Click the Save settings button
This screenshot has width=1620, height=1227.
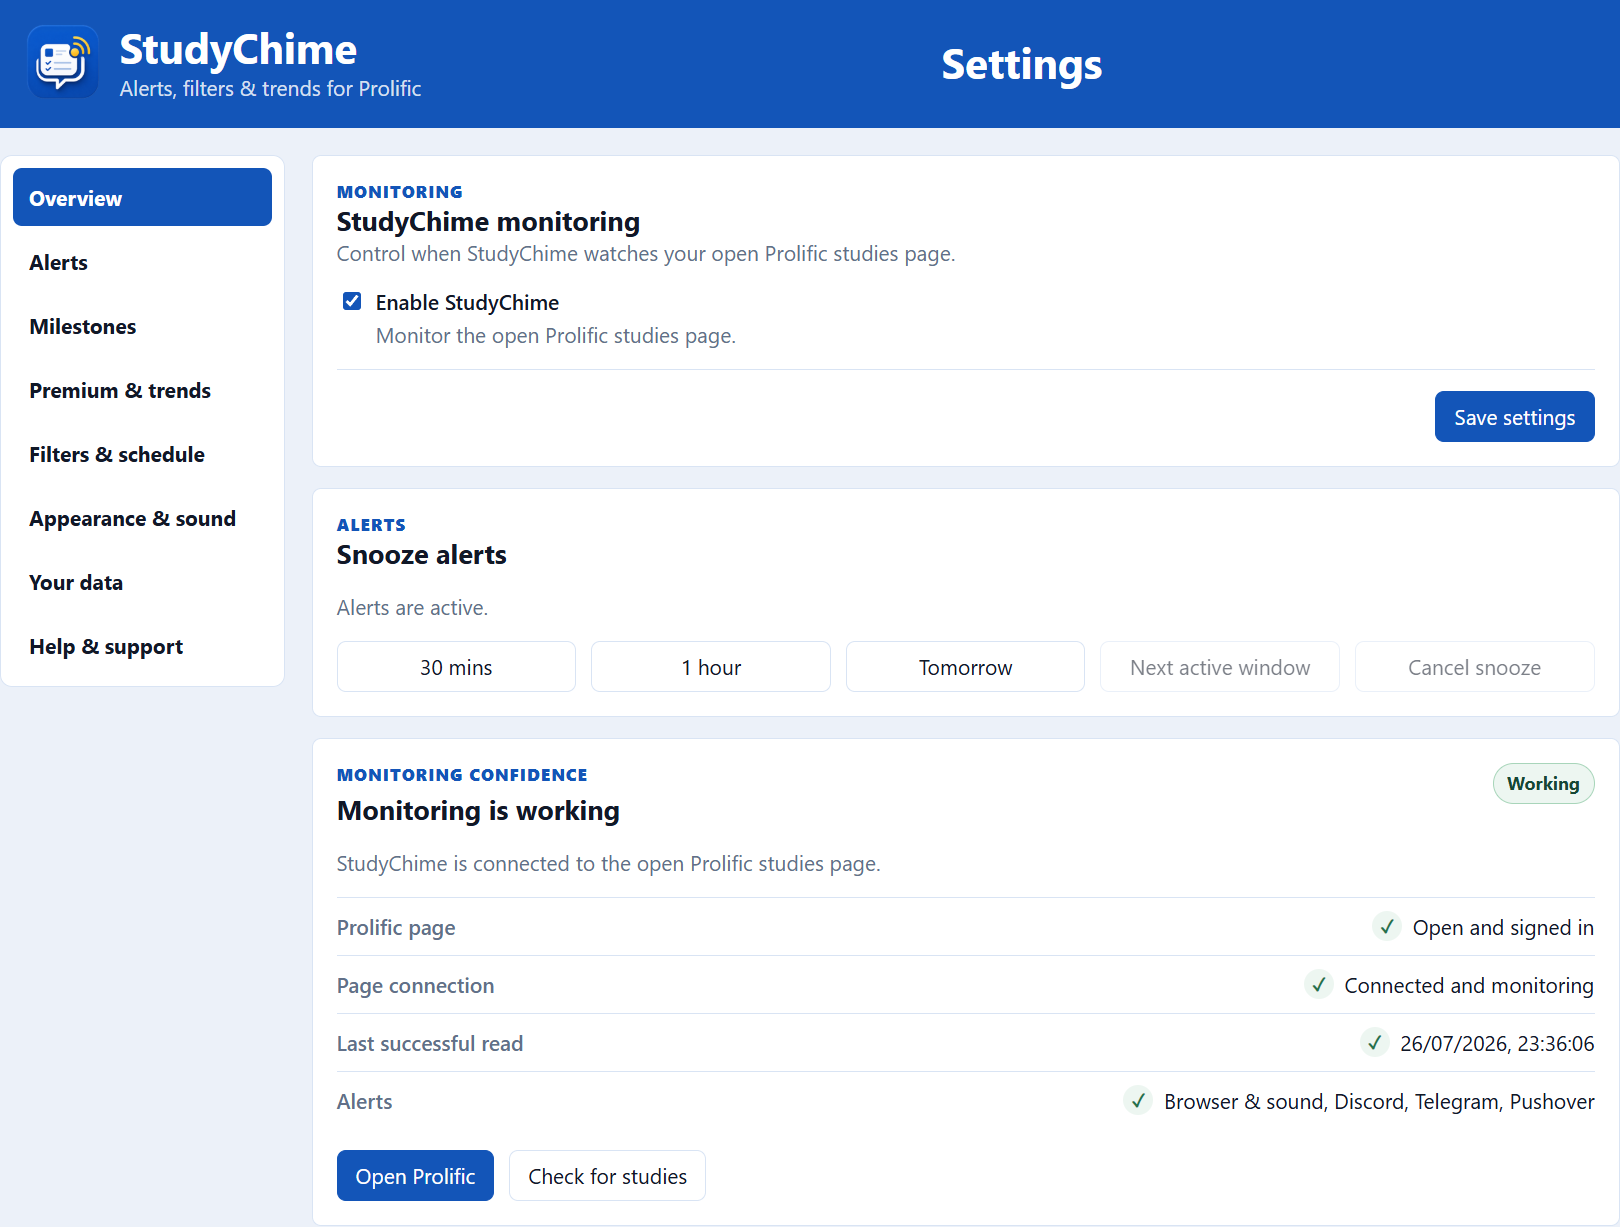click(1514, 417)
